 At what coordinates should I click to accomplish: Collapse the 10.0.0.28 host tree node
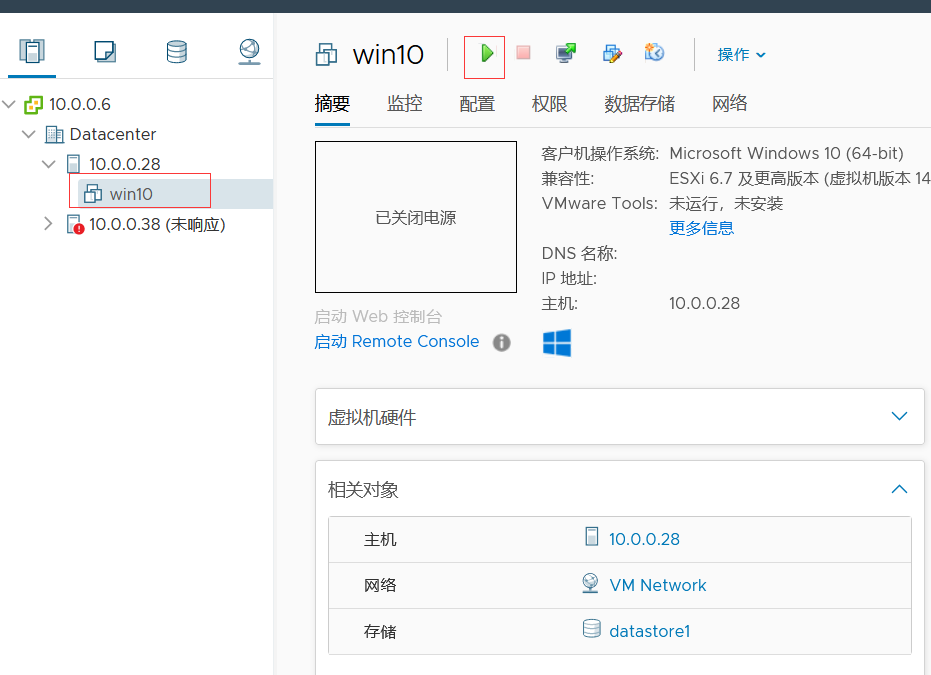tap(49, 164)
